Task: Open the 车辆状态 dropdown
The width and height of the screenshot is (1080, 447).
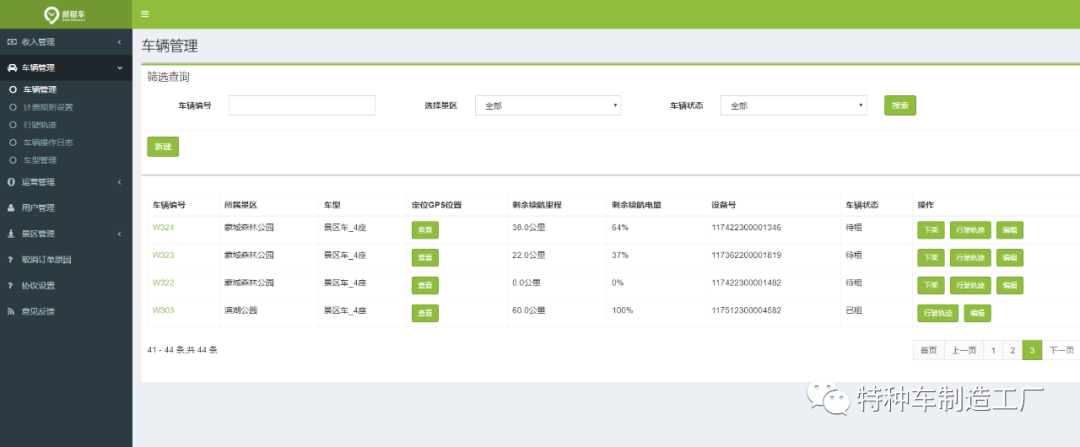Action: (x=793, y=105)
